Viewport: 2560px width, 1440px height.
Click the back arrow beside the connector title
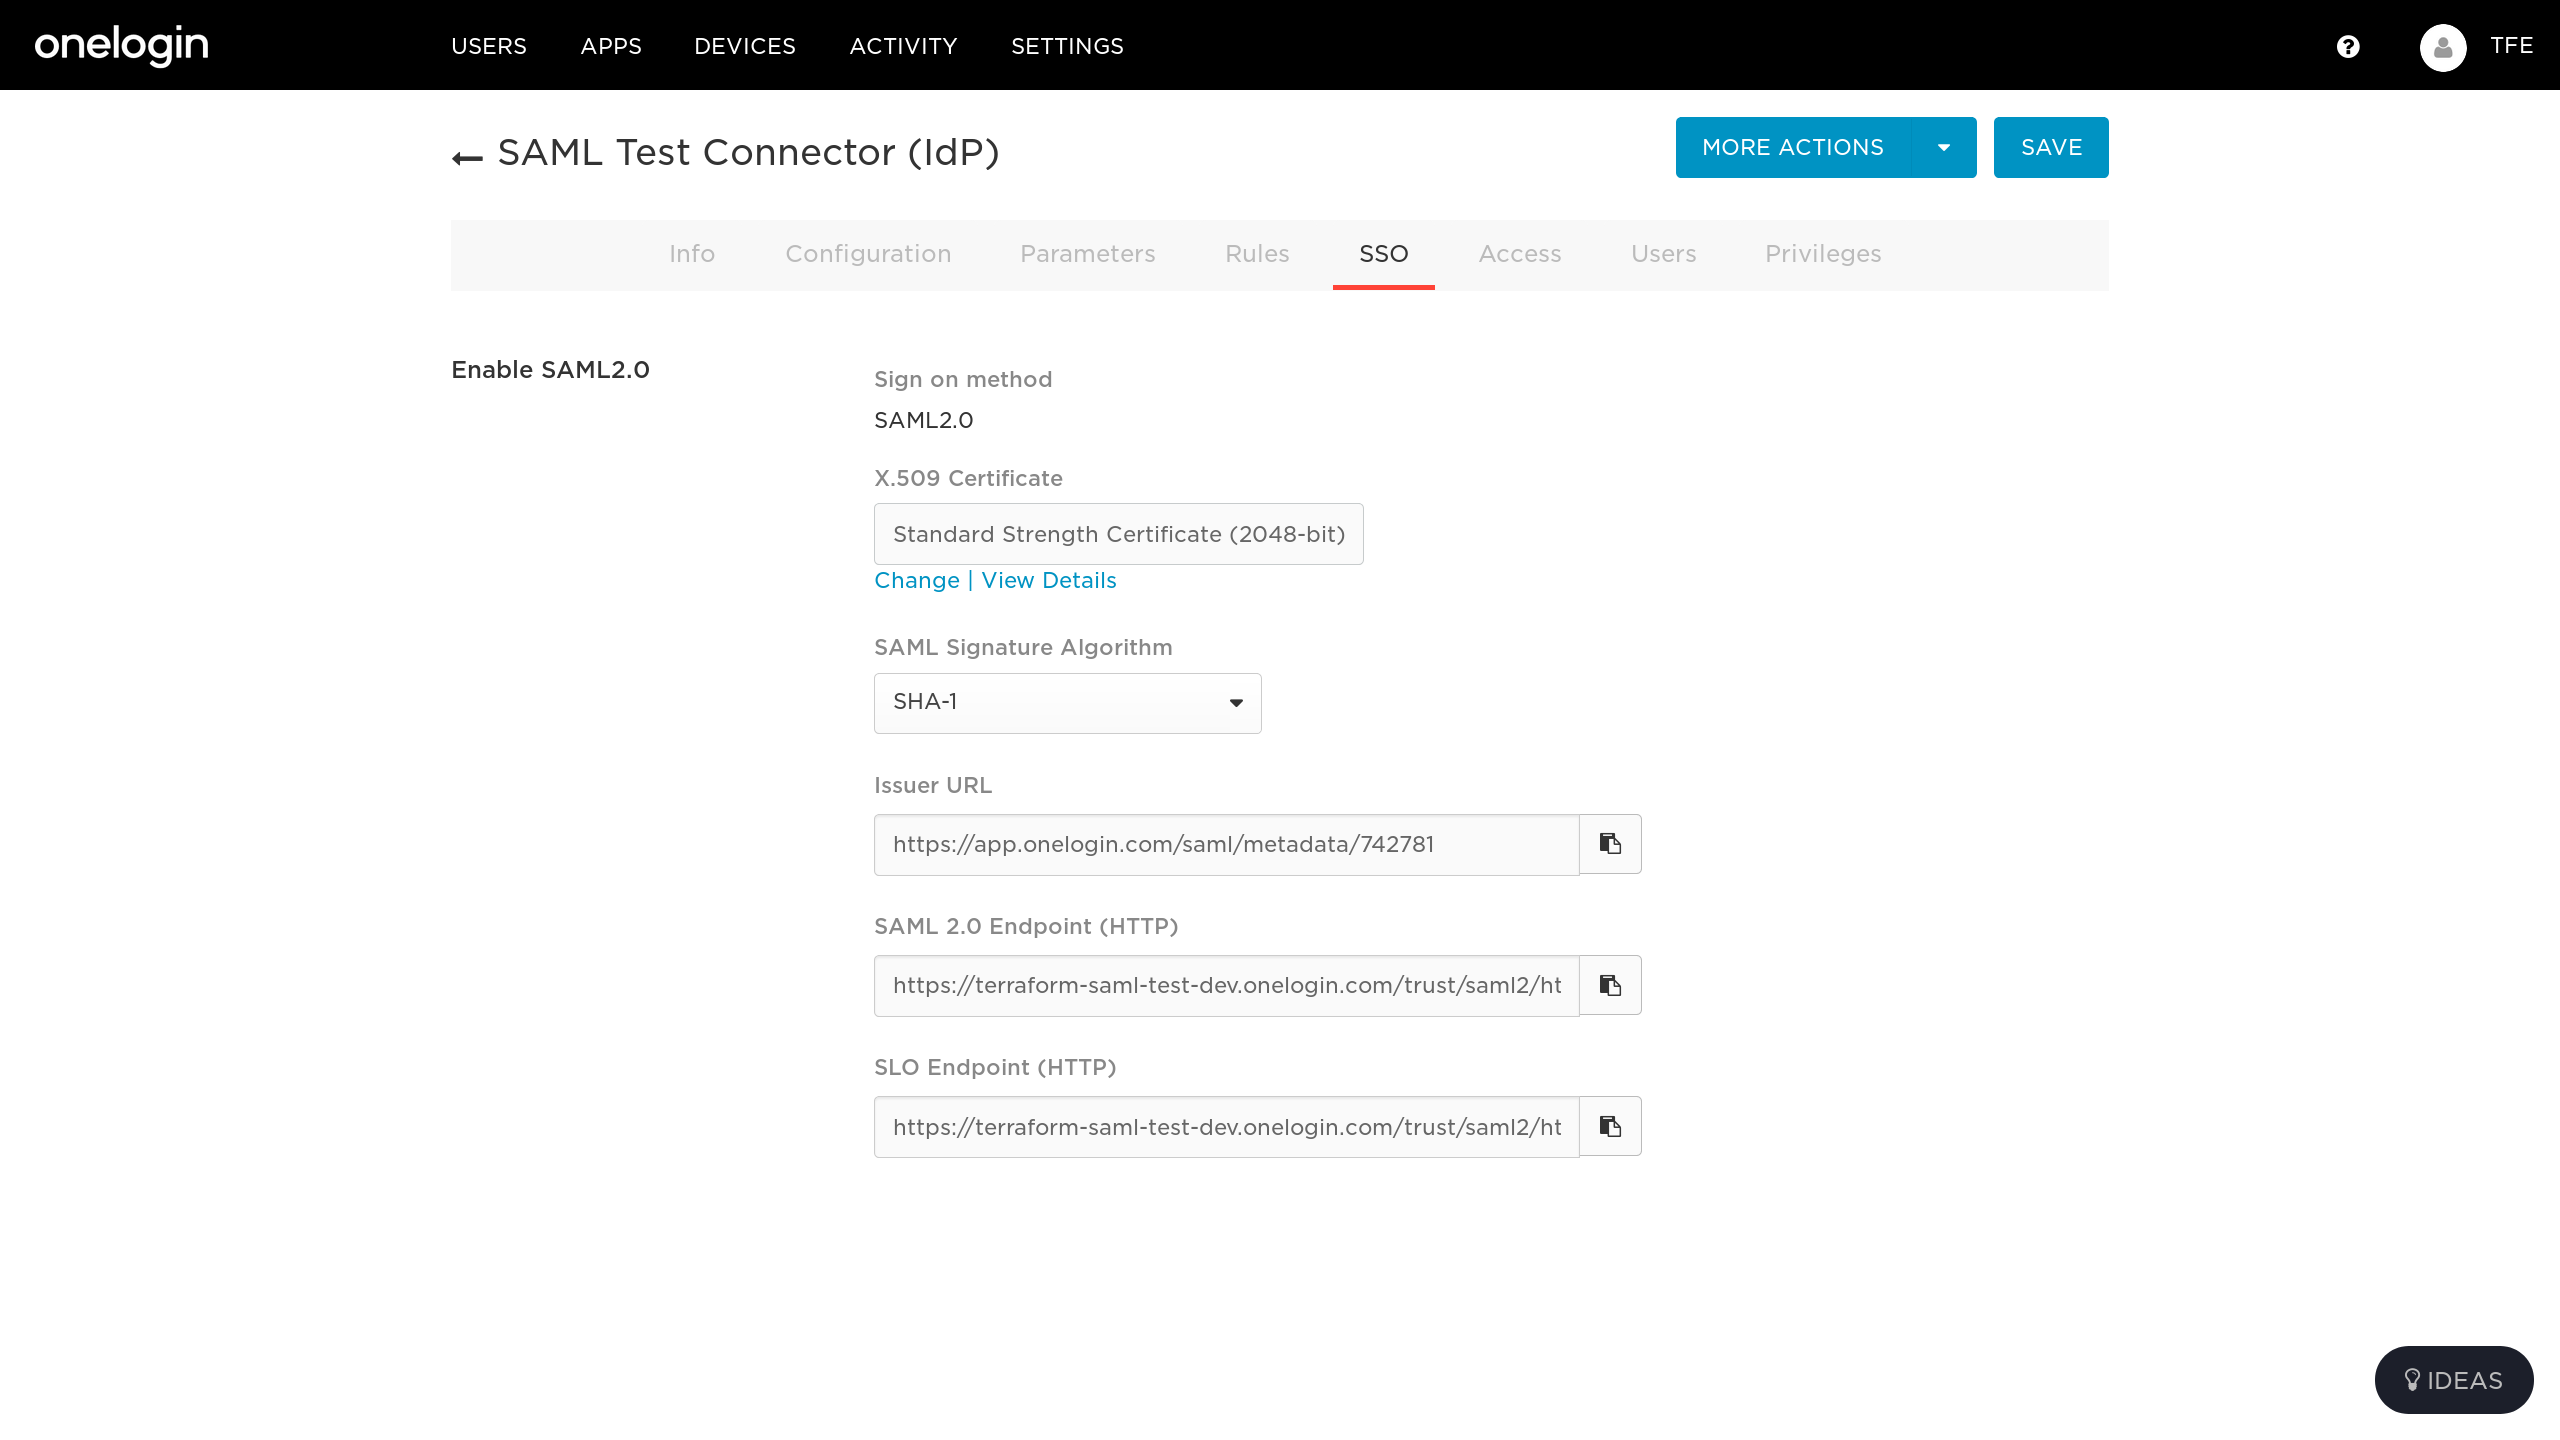(467, 157)
